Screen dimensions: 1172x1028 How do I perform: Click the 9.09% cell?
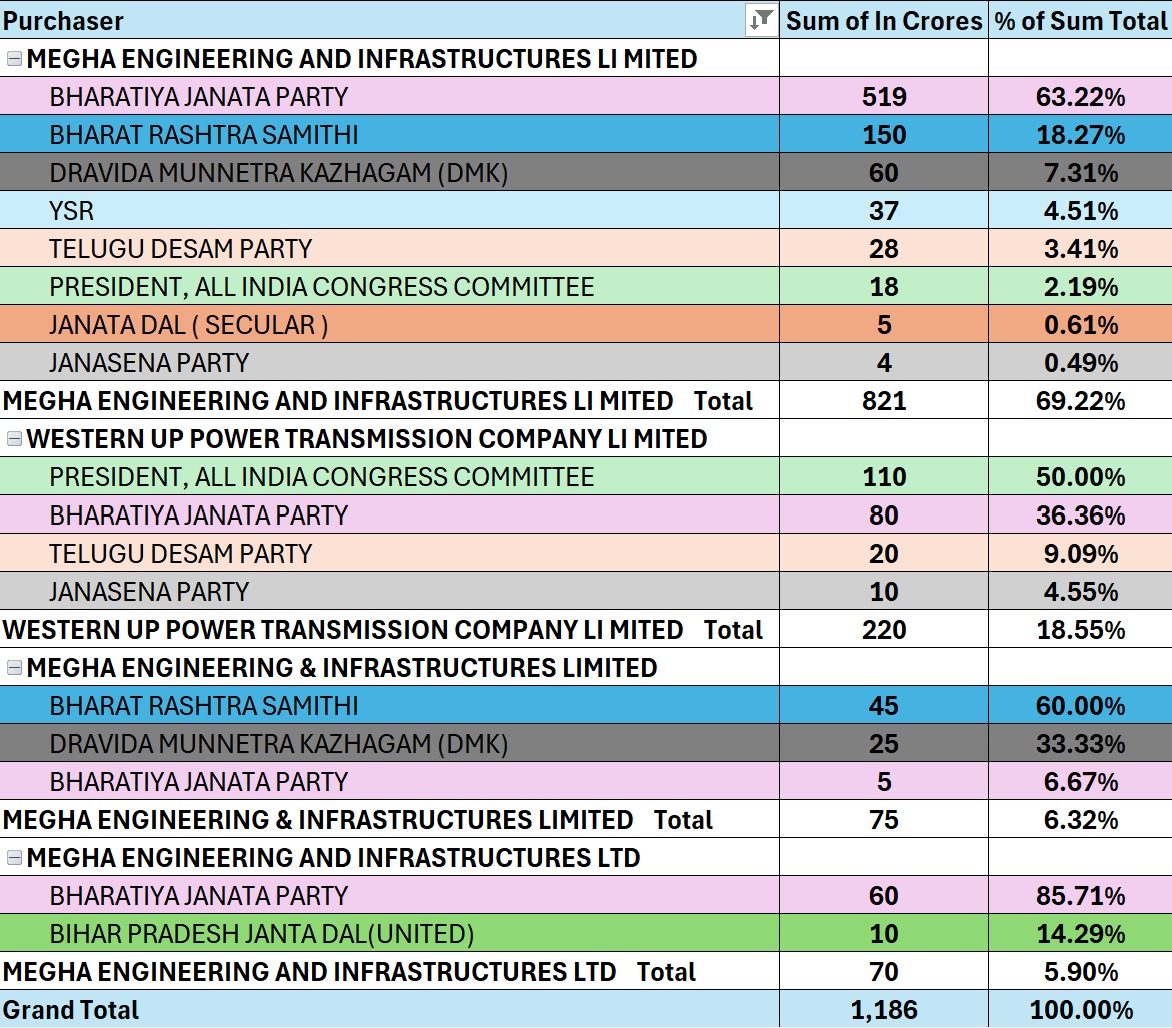click(1080, 553)
